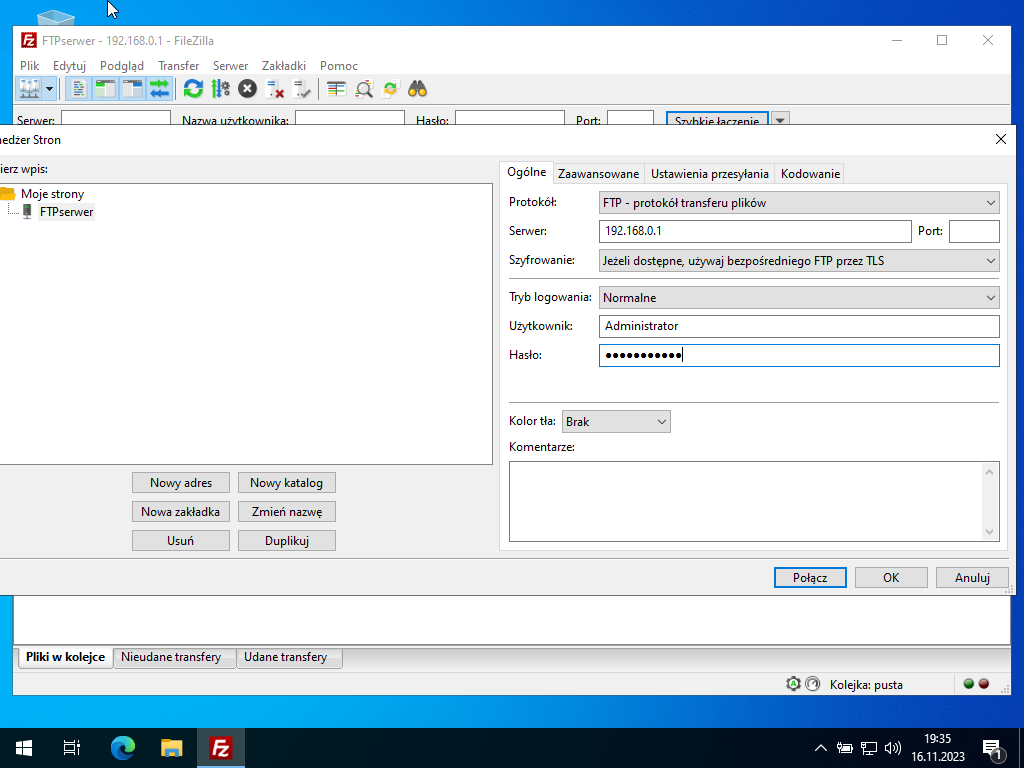Open the Transfer menu
Image resolution: width=1024 pixels, height=768 pixels.
(178, 65)
